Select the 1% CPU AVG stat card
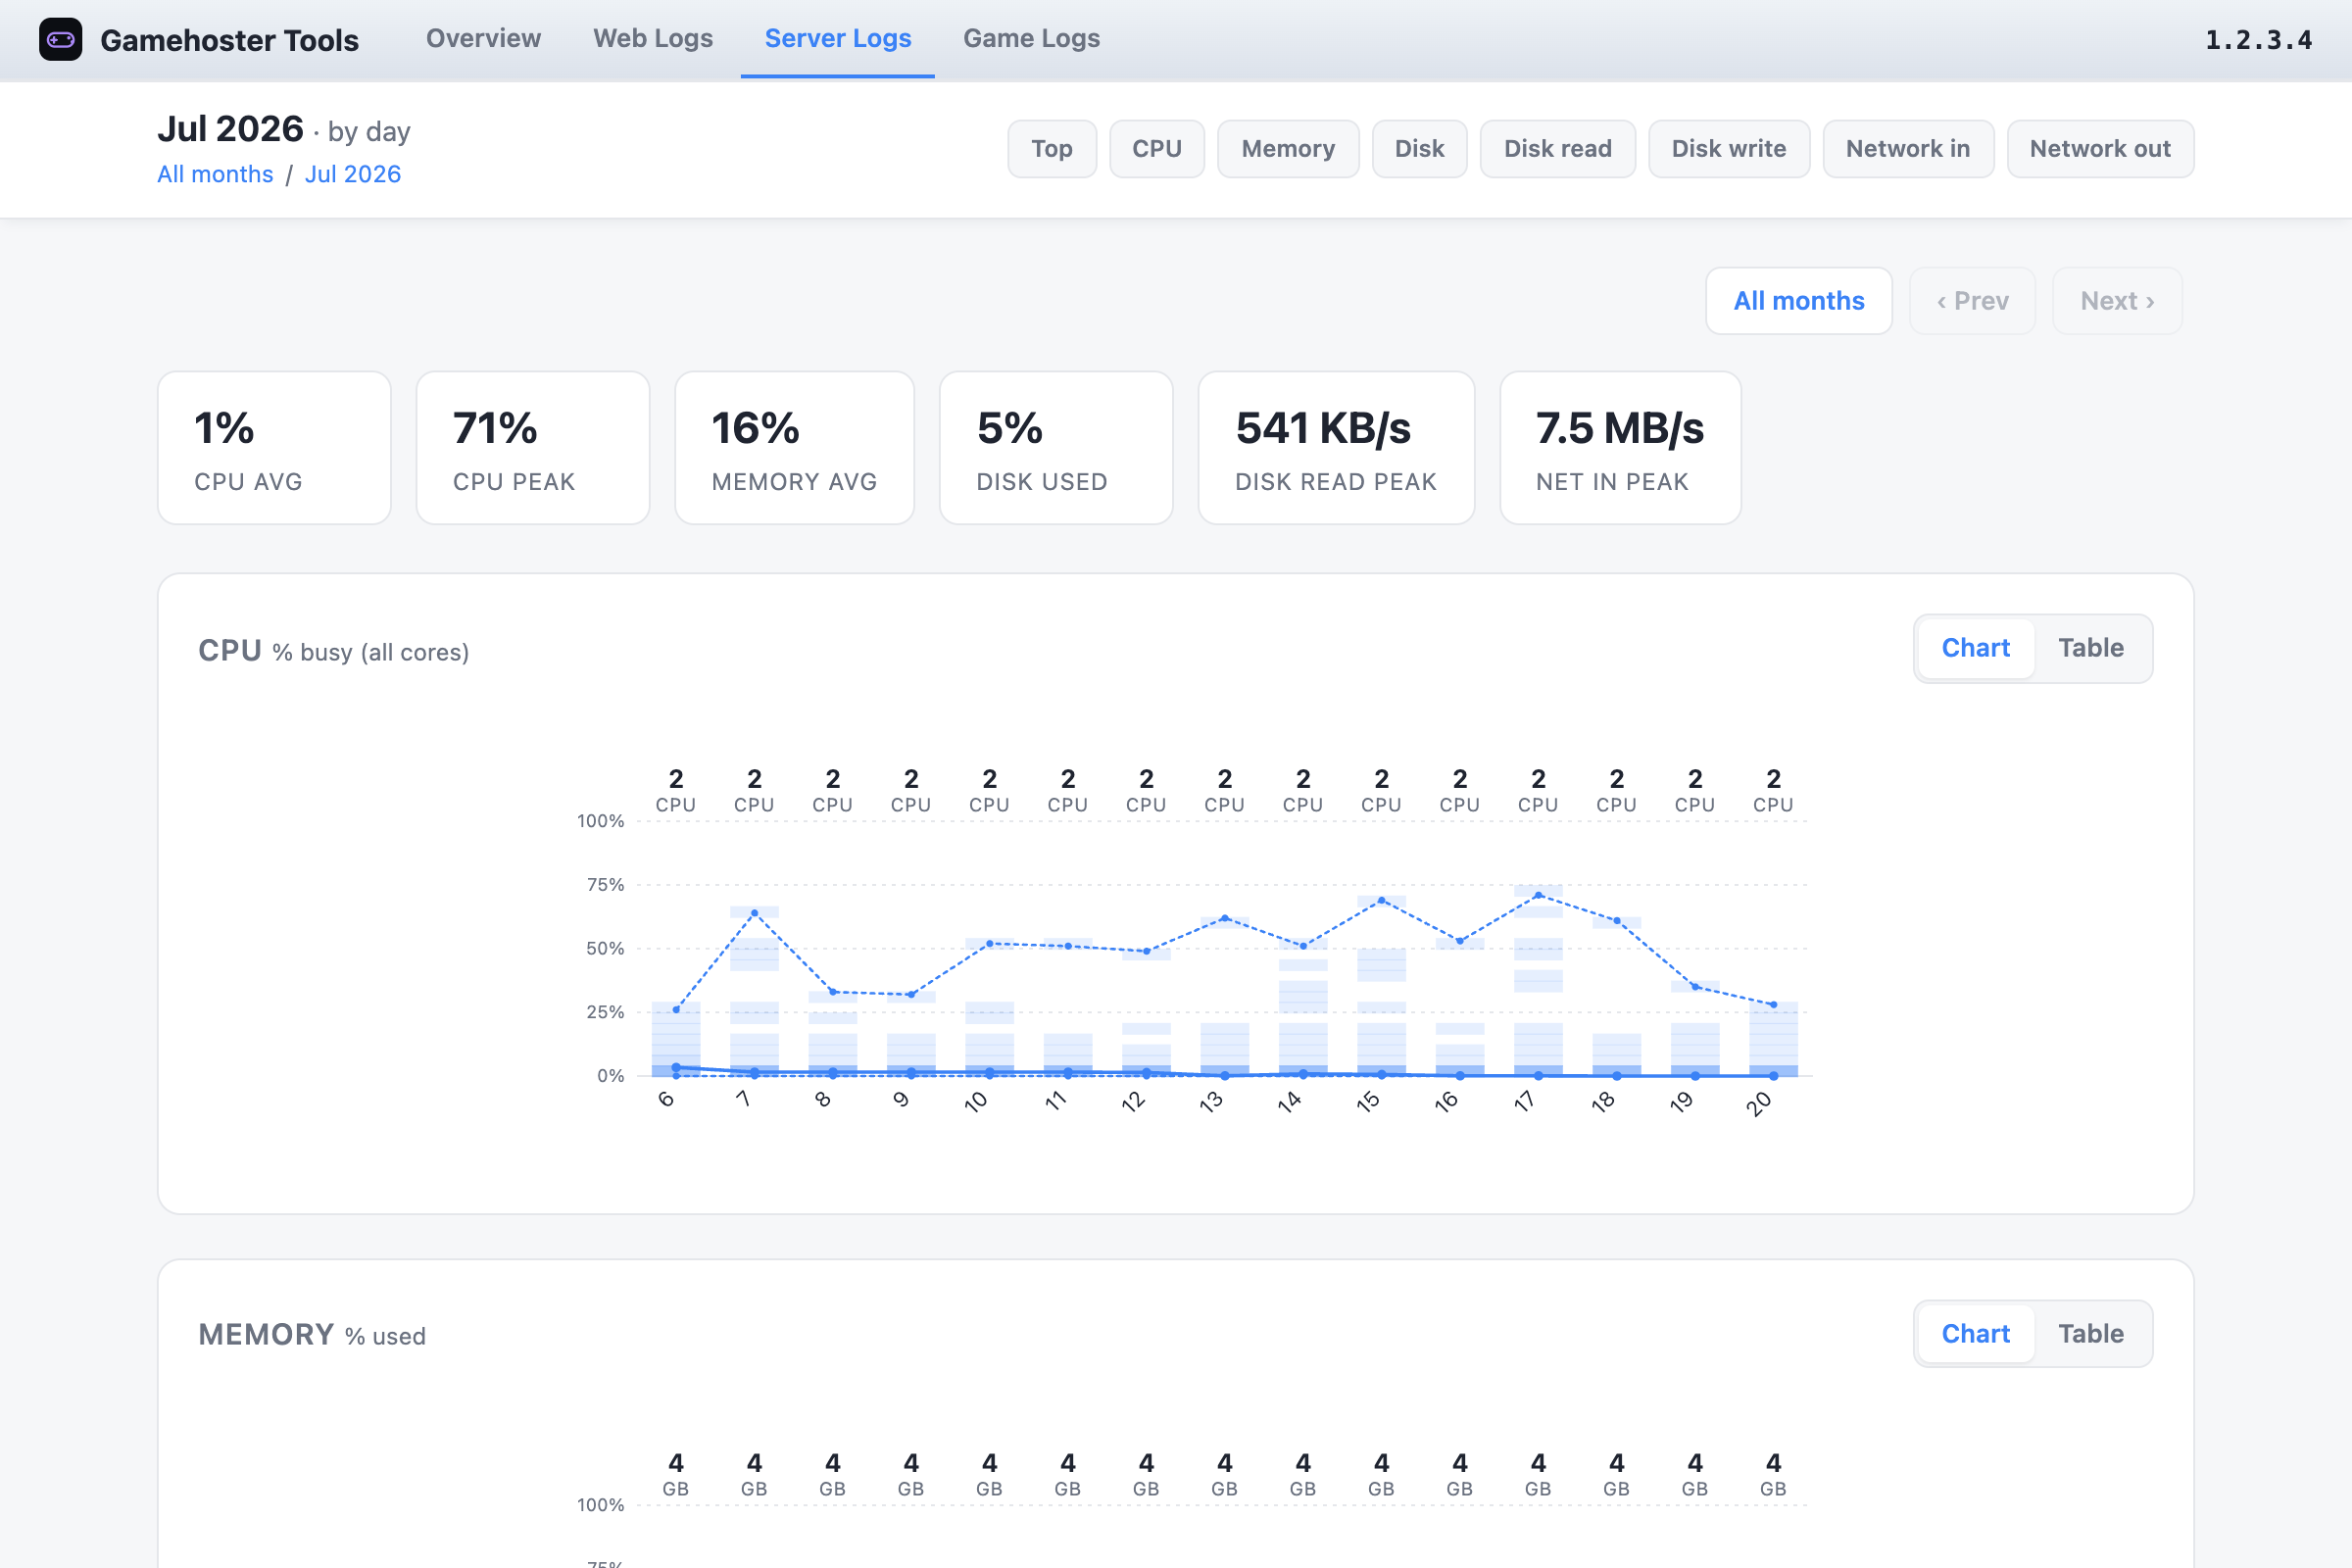Image resolution: width=2352 pixels, height=1568 pixels. click(x=274, y=448)
